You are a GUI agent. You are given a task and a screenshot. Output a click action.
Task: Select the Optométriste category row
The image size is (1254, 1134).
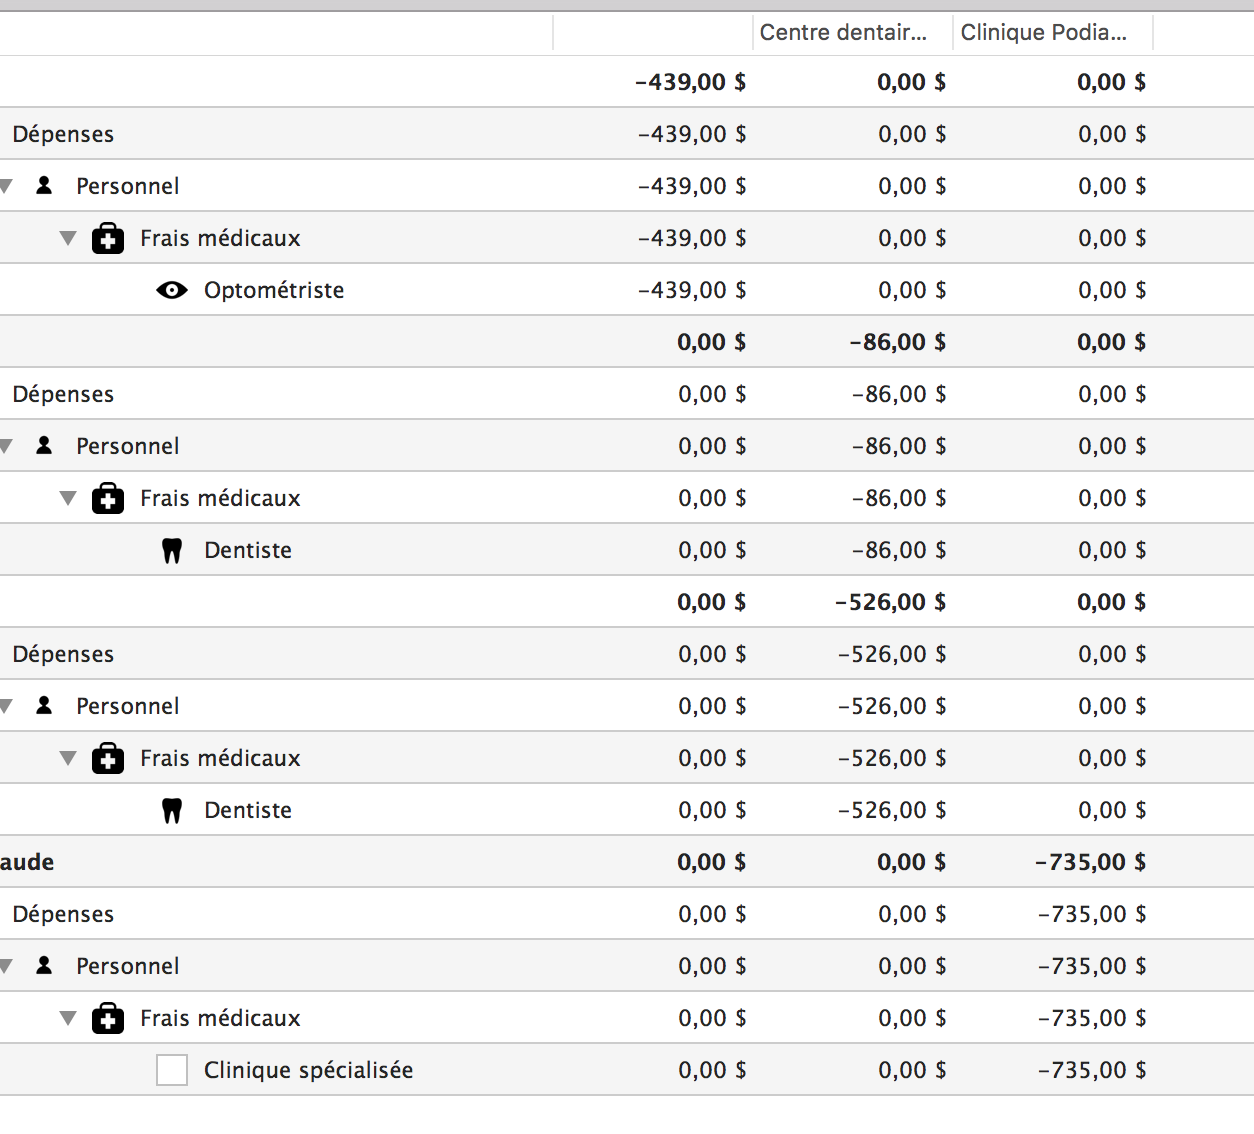(627, 290)
